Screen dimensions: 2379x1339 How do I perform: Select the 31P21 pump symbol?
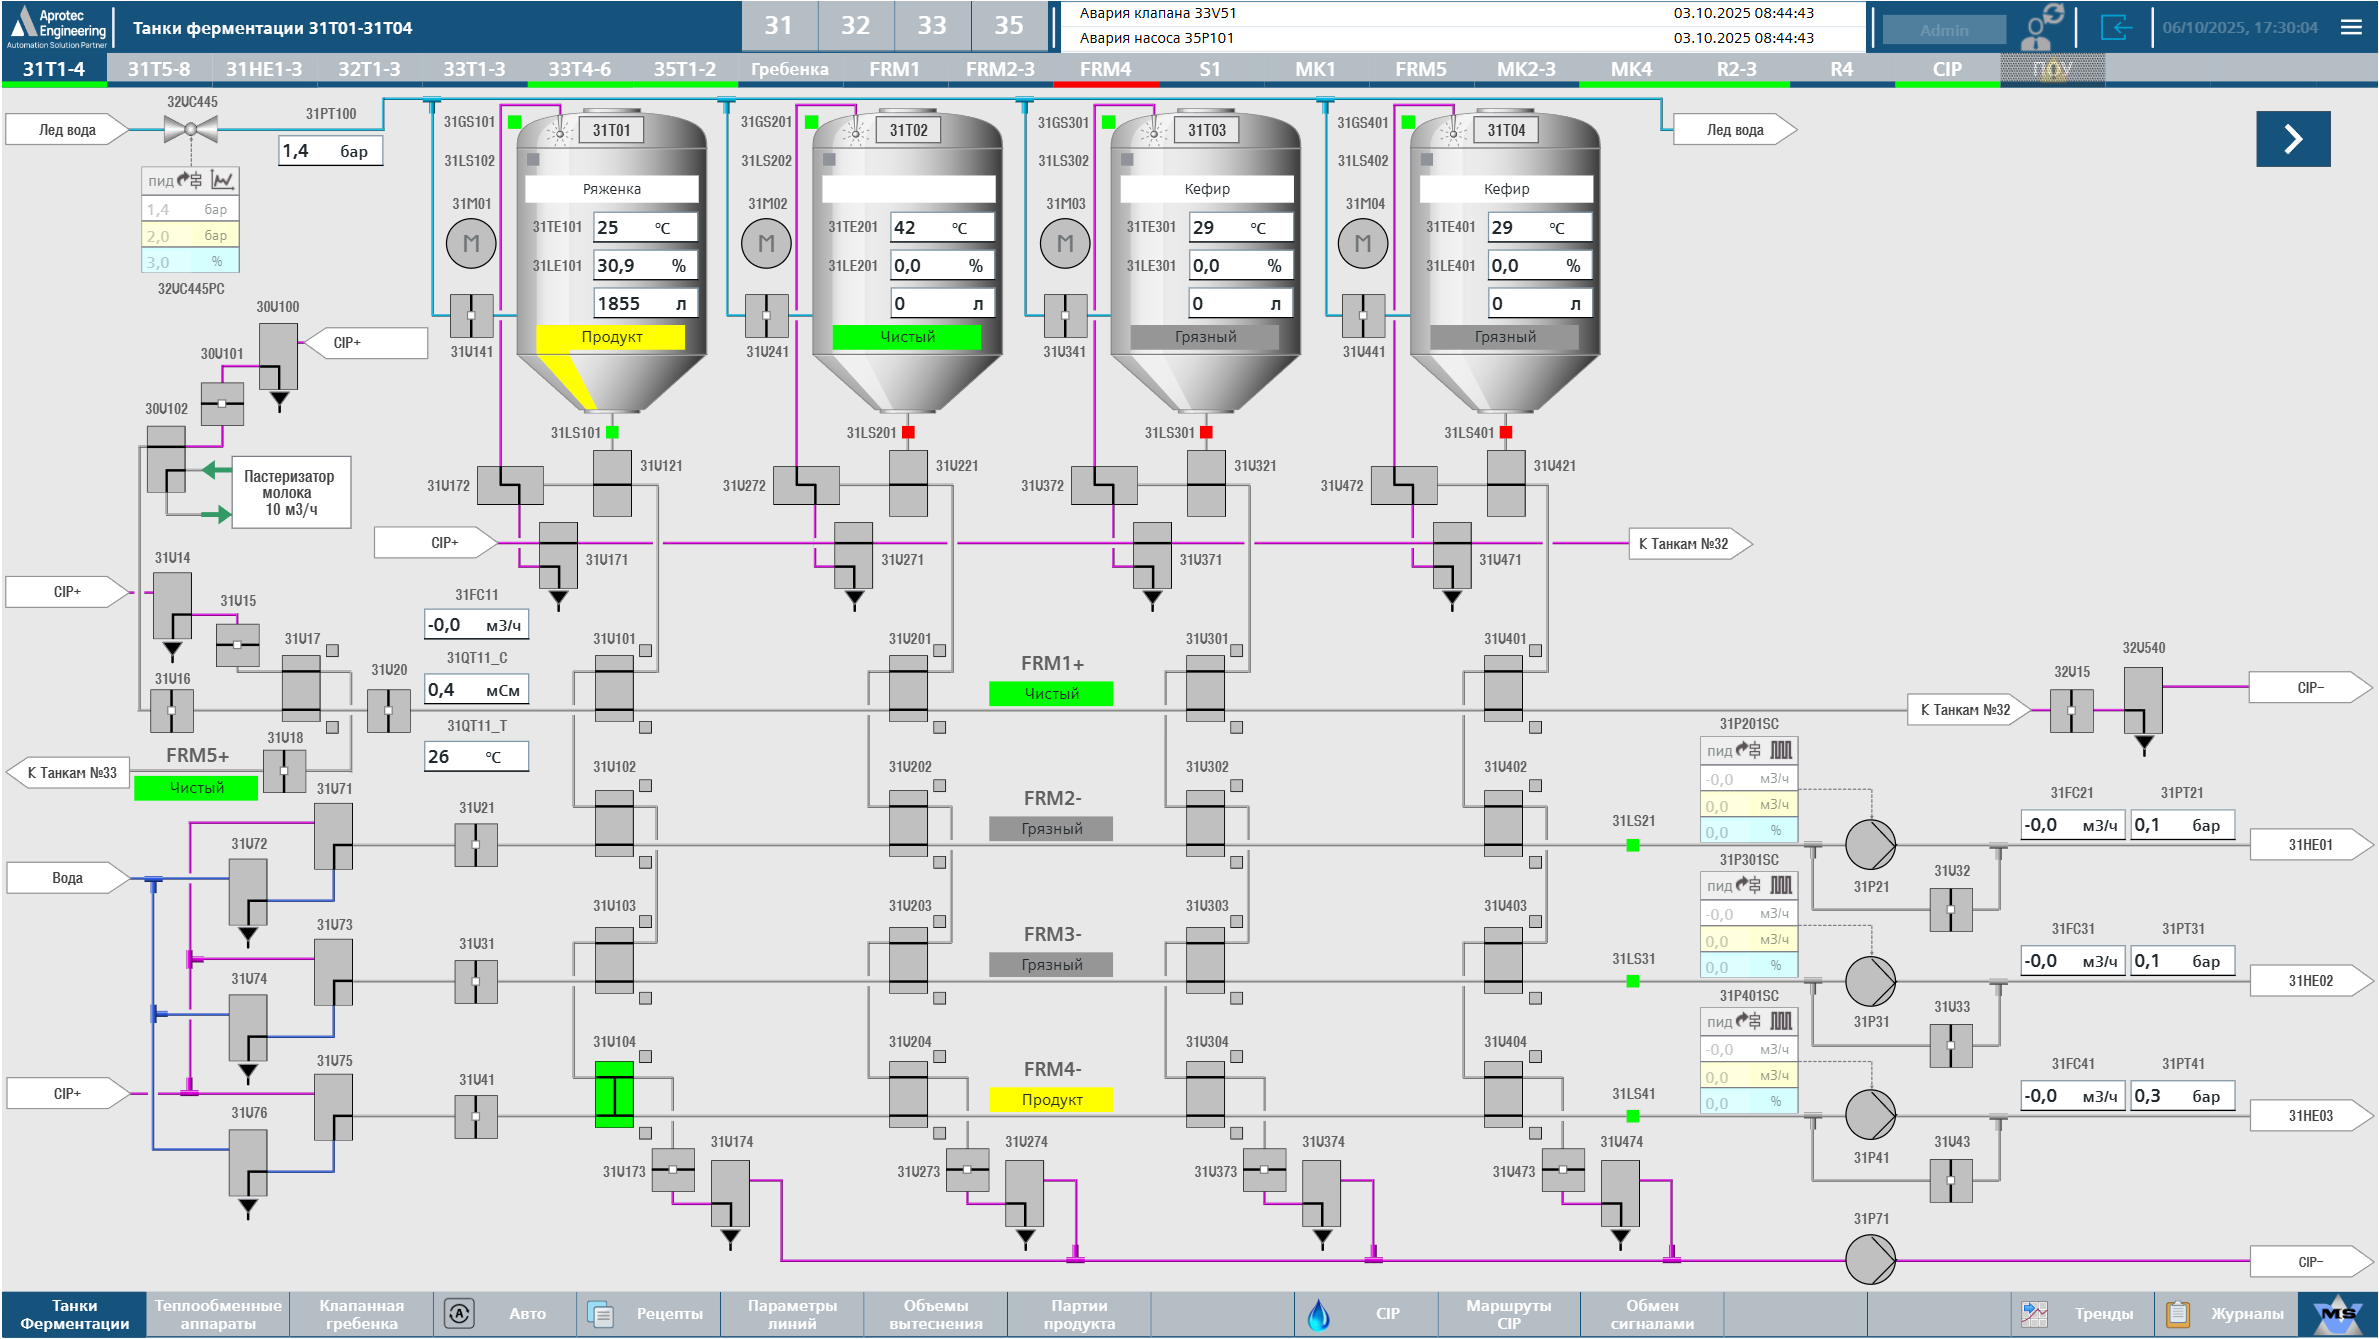(x=1869, y=845)
